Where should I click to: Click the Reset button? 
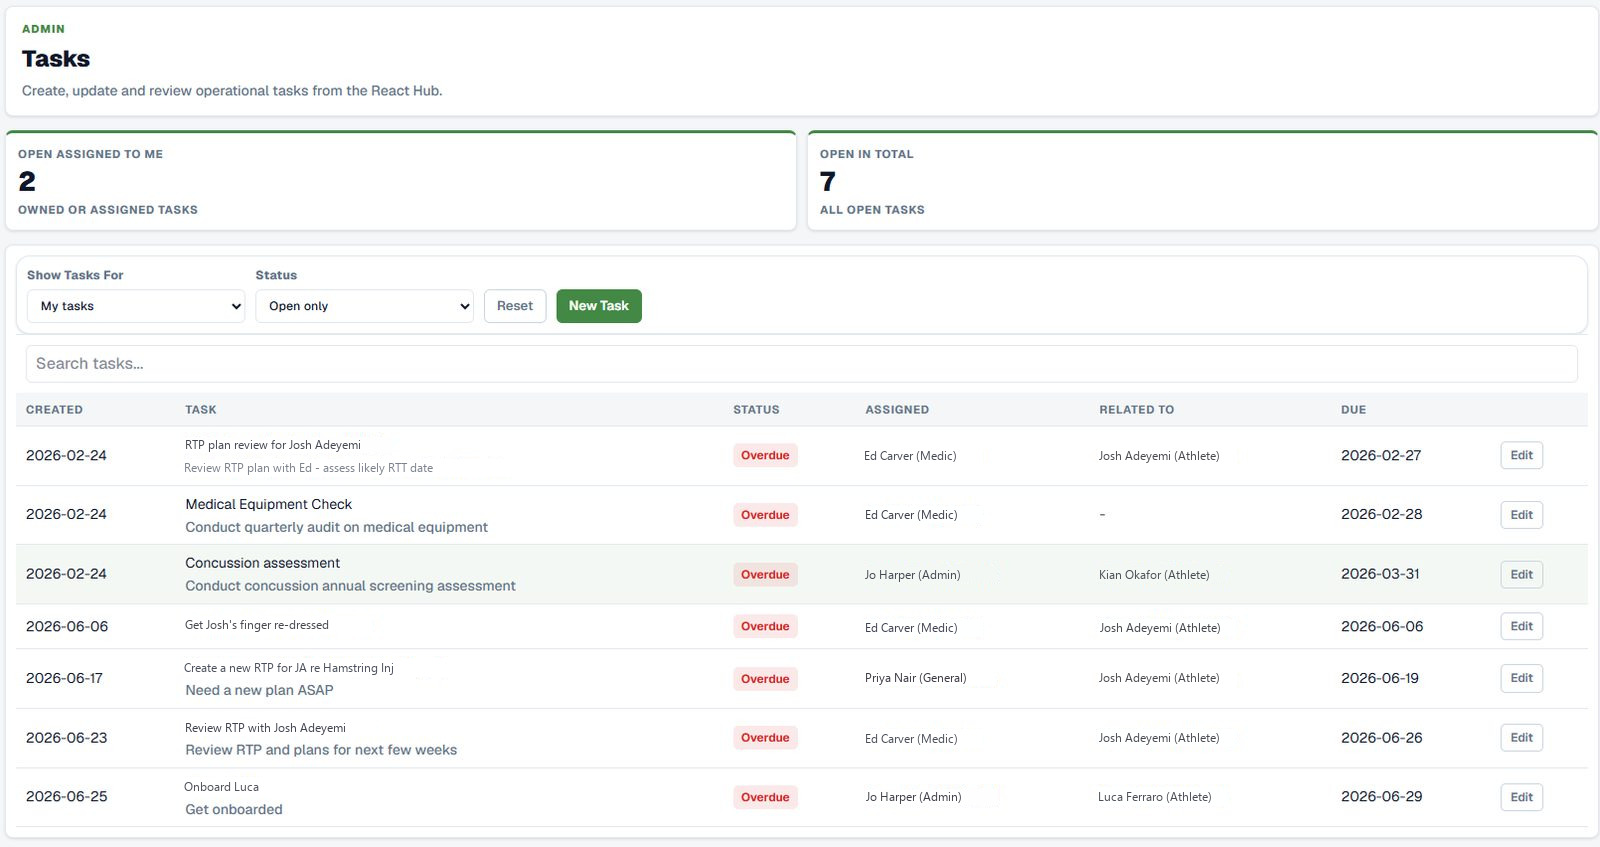coord(515,306)
